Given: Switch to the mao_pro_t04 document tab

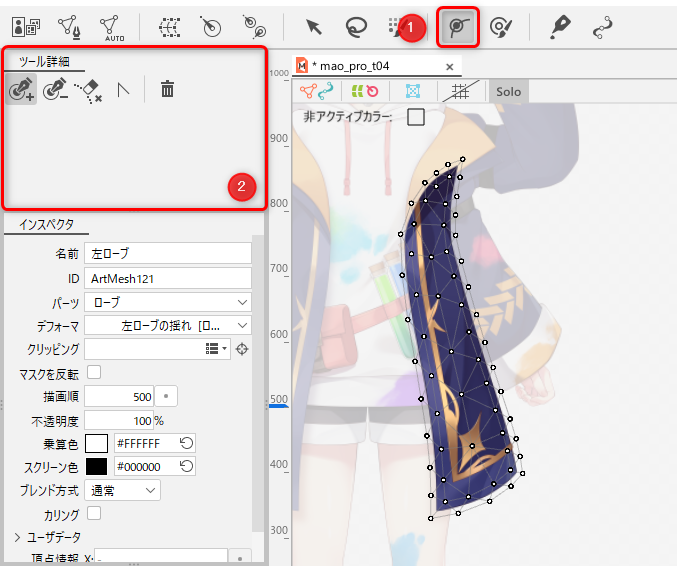Looking at the screenshot, I should click(x=350, y=66).
